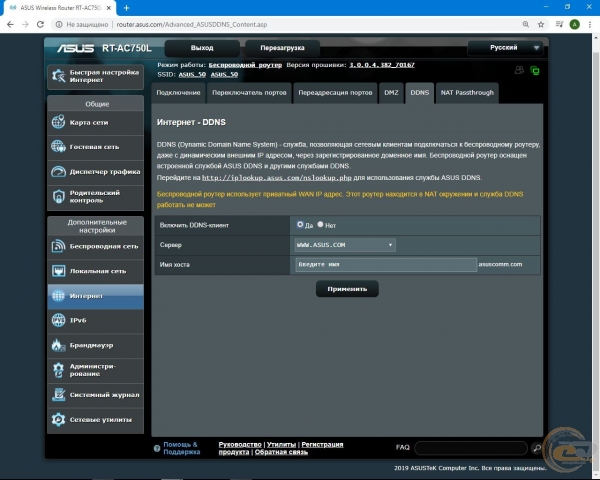
Task: Open the System Log (Системный журнал) icon
Action: pyautogui.click(x=59, y=395)
